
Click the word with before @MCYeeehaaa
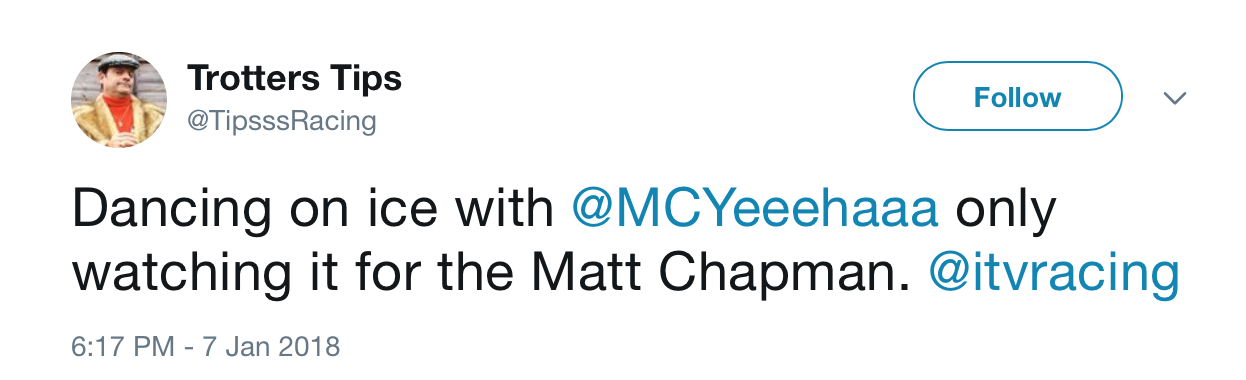click(505, 211)
